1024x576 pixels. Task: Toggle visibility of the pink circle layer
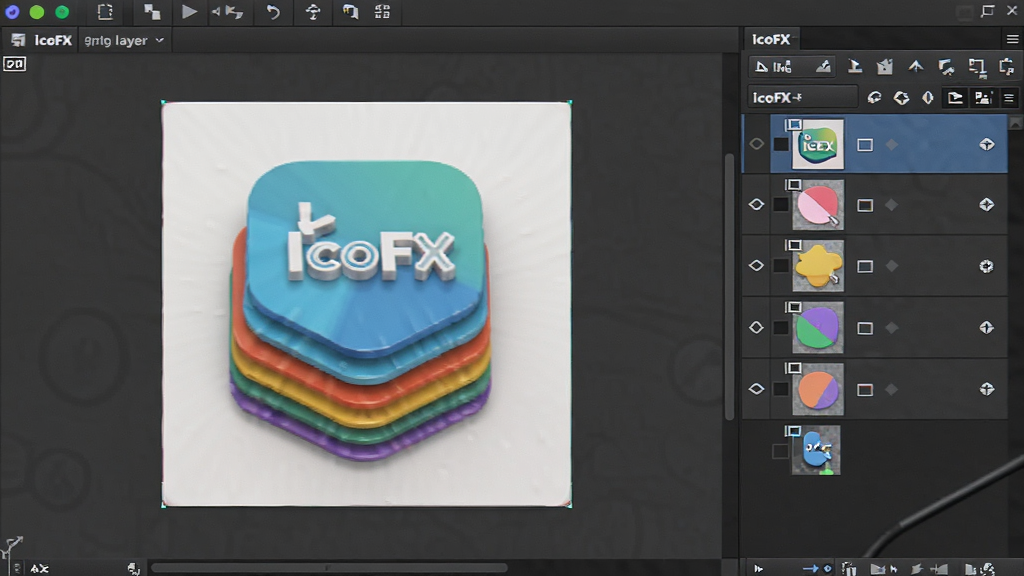pos(756,204)
